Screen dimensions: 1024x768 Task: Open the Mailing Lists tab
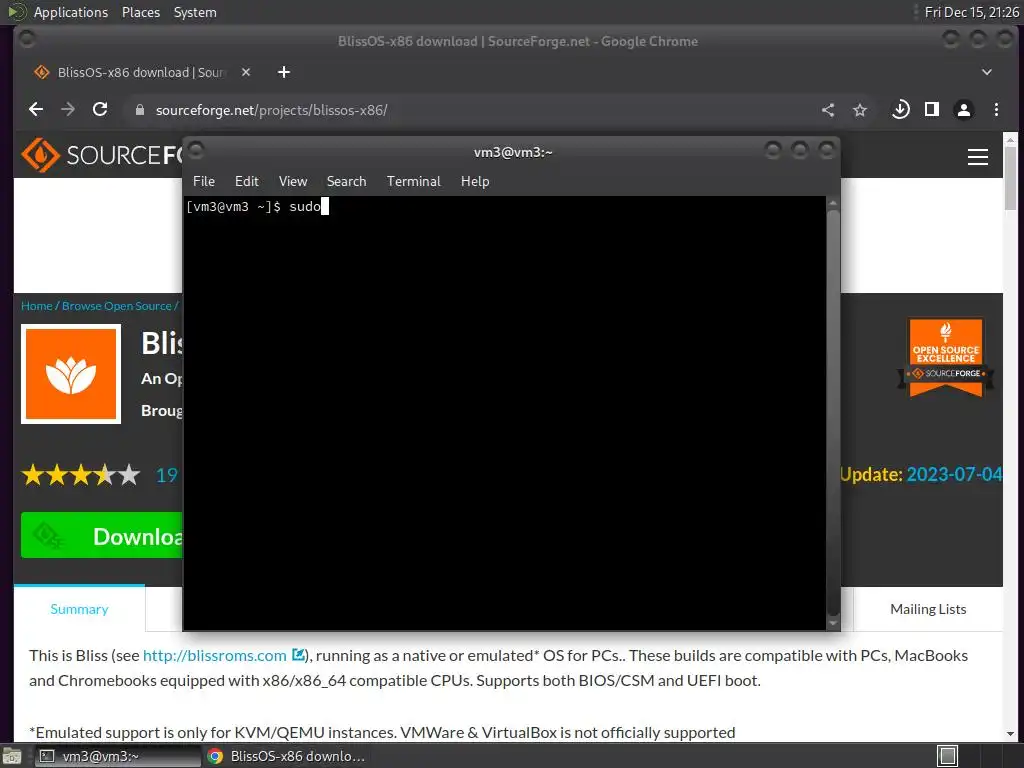point(928,609)
